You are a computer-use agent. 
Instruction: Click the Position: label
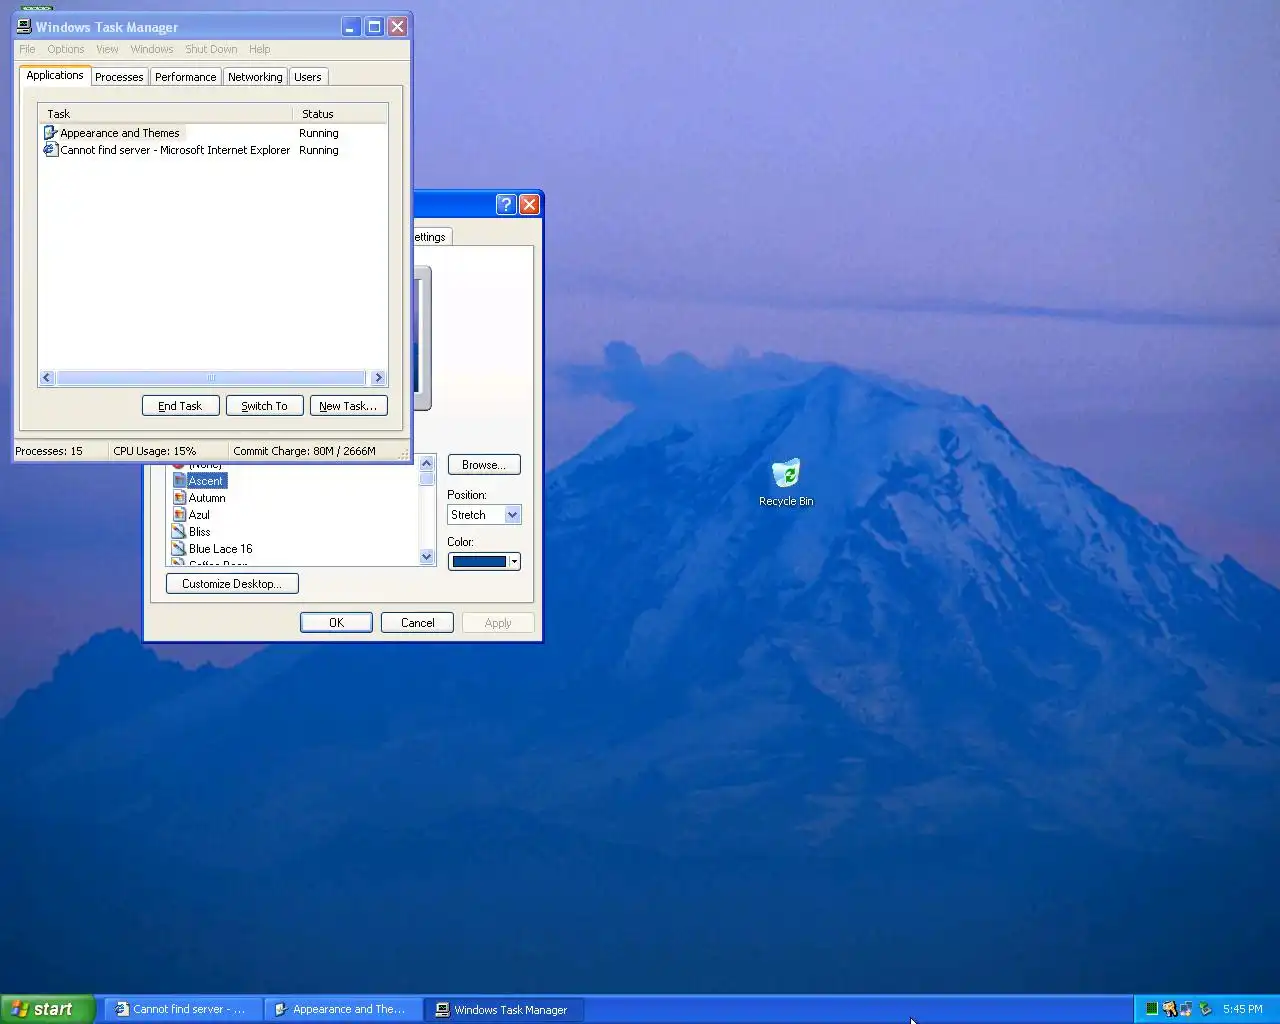(467, 495)
